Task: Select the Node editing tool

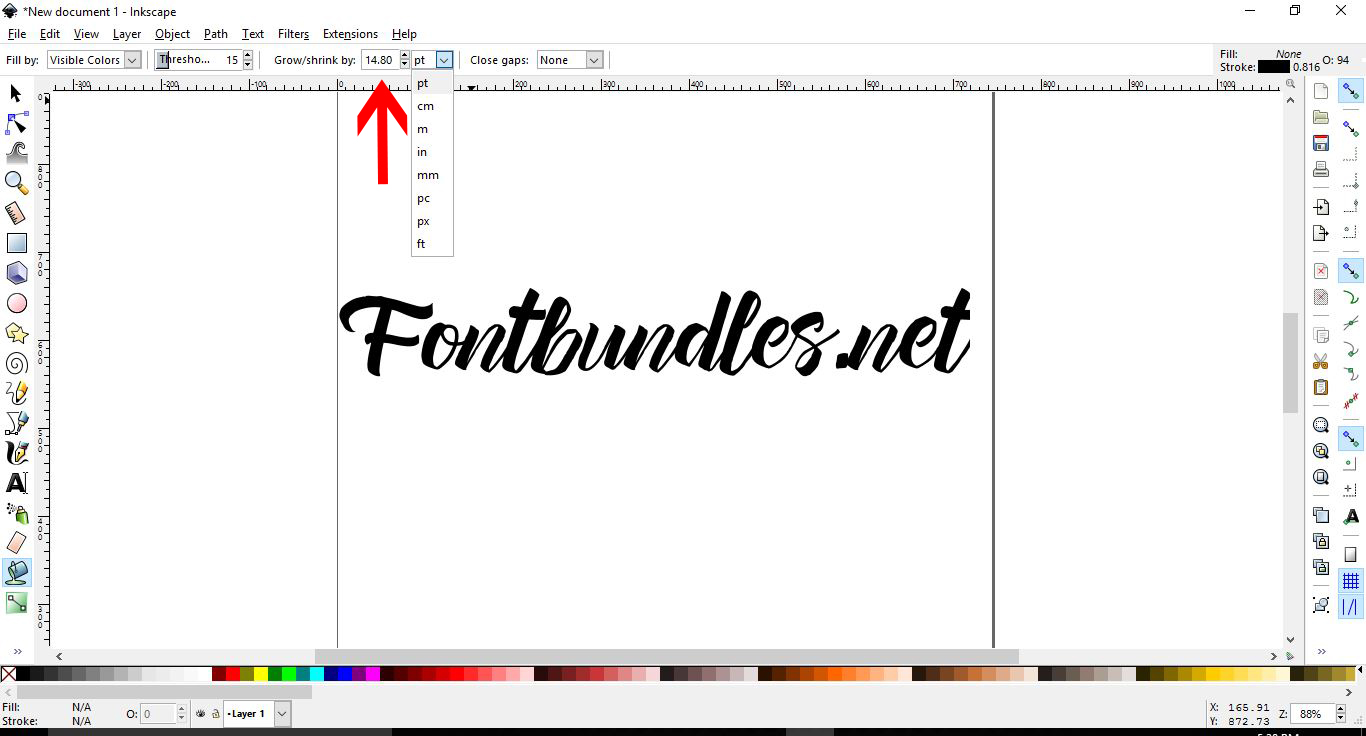Action: [x=16, y=123]
